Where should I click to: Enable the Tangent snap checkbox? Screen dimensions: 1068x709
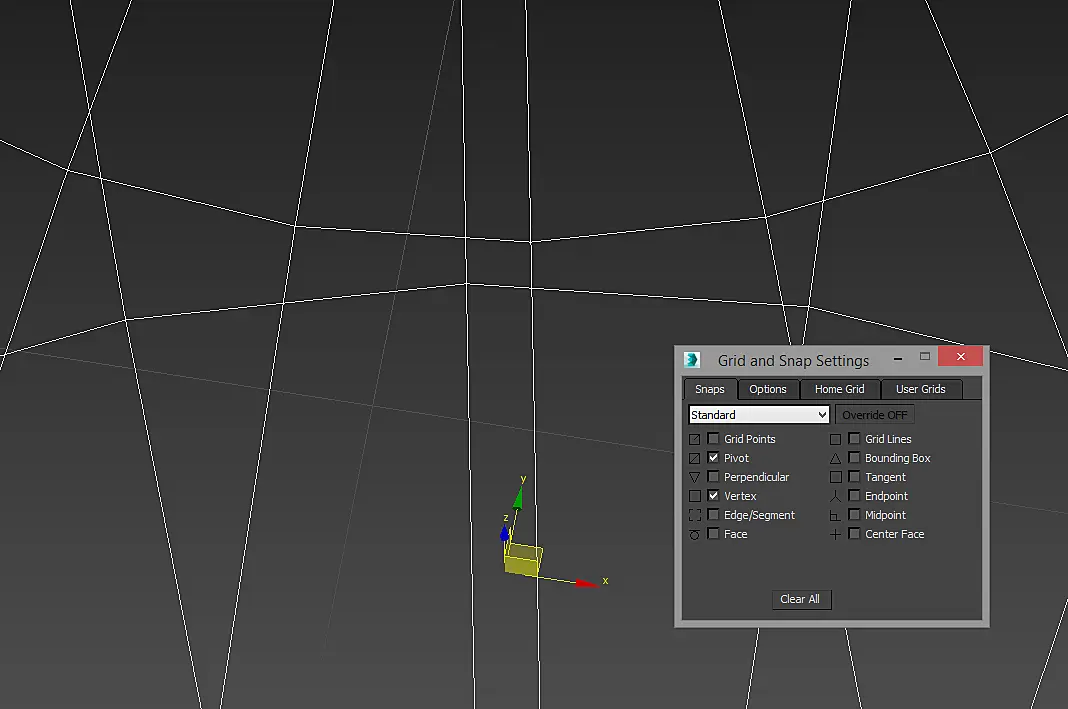tap(854, 477)
